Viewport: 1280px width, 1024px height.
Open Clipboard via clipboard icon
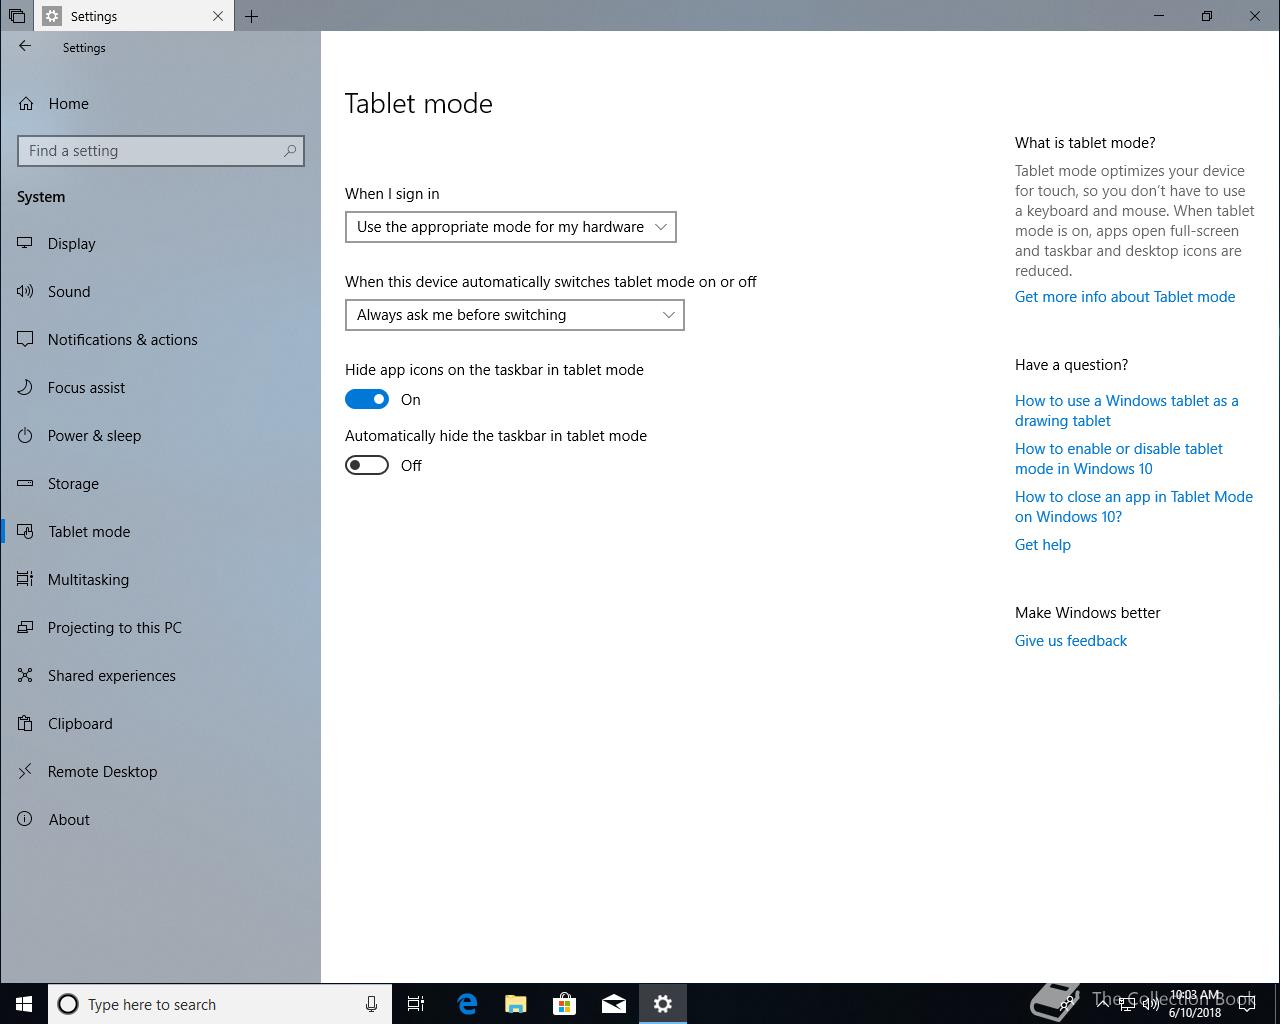26,724
